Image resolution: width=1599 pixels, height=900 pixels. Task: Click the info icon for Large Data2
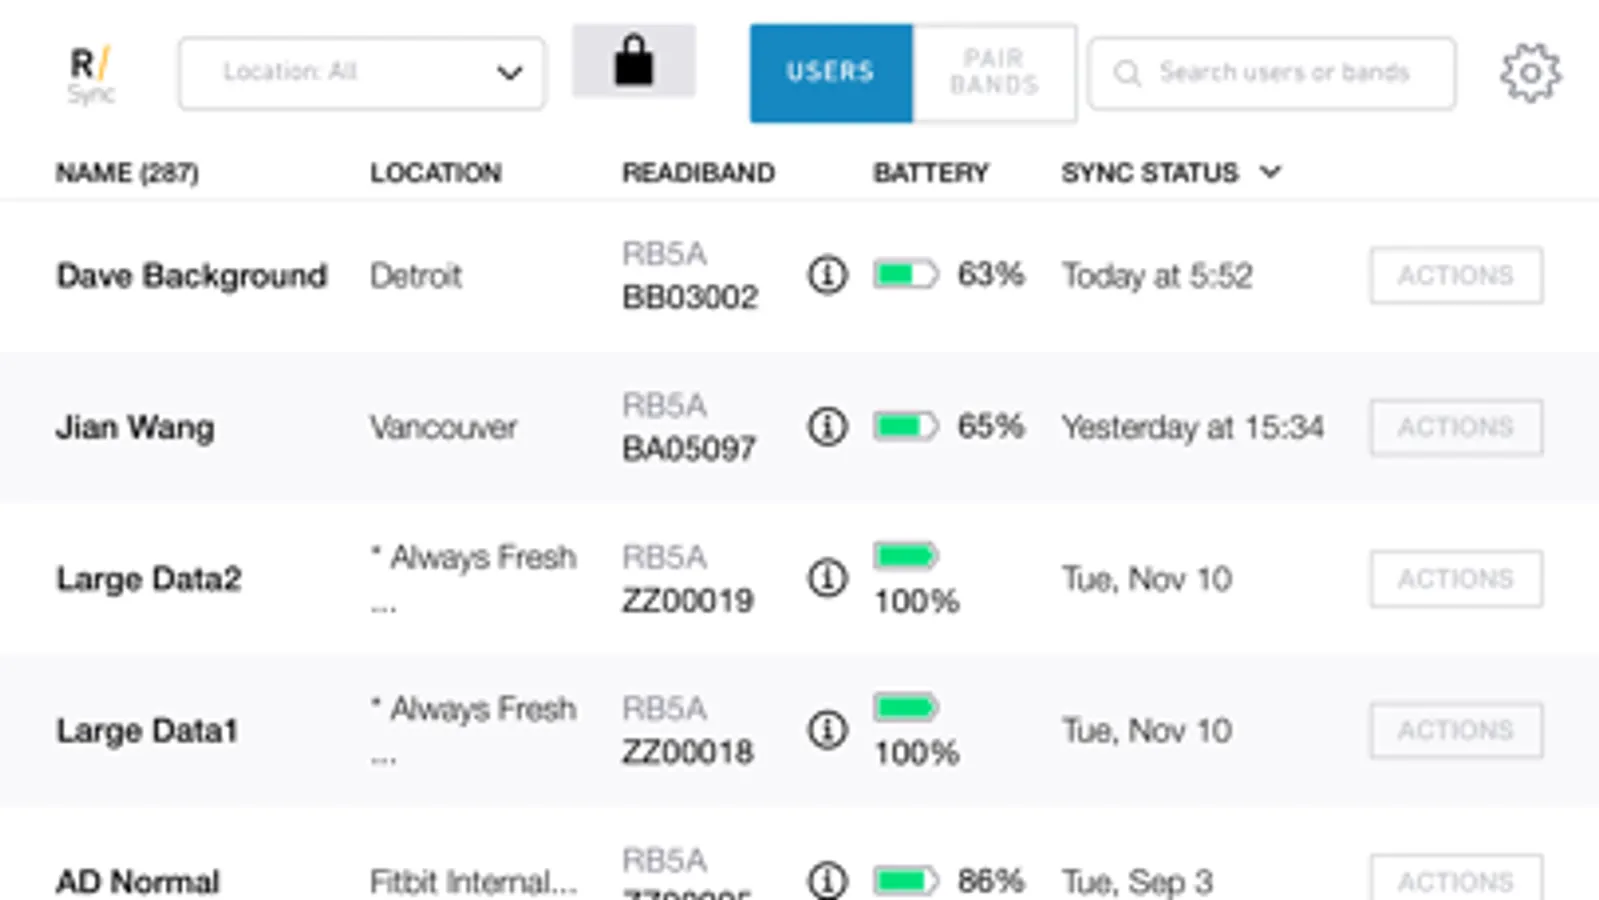[826, 578]
